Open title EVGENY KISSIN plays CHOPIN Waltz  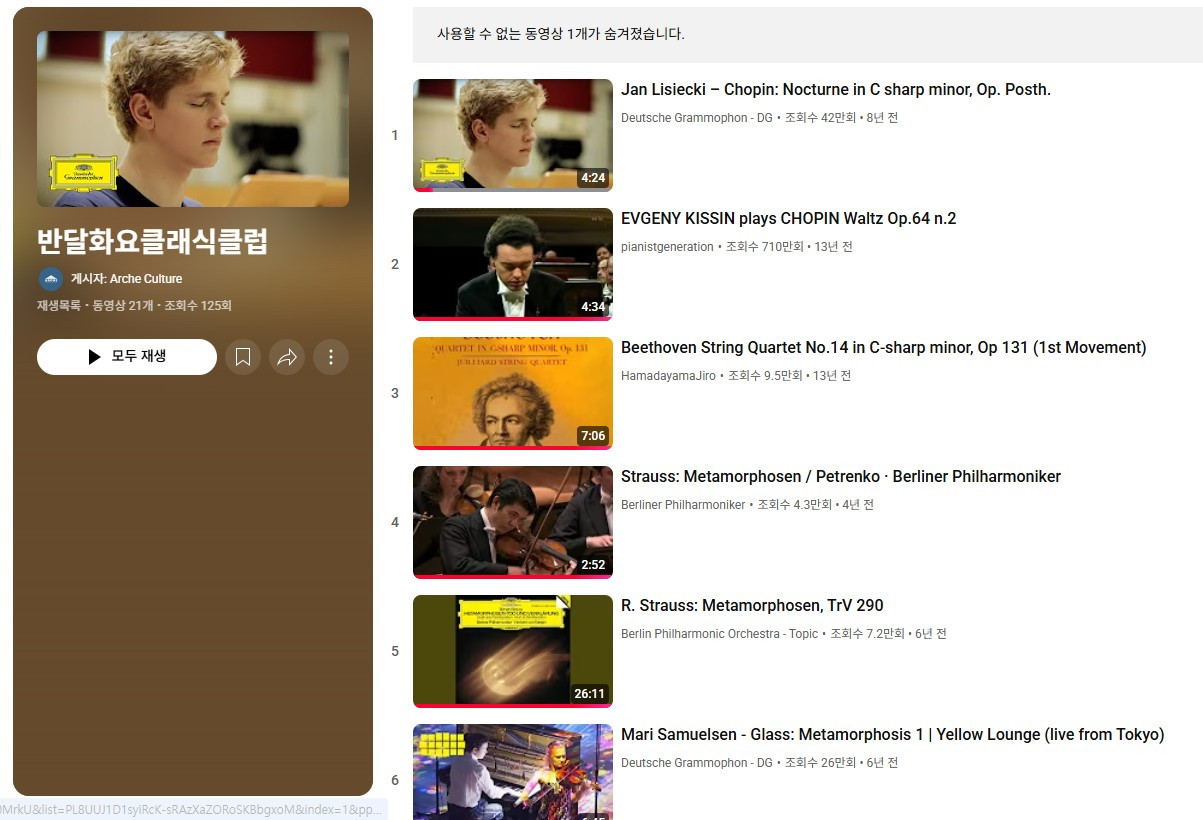pyautogui.click(x=788, y=219)
